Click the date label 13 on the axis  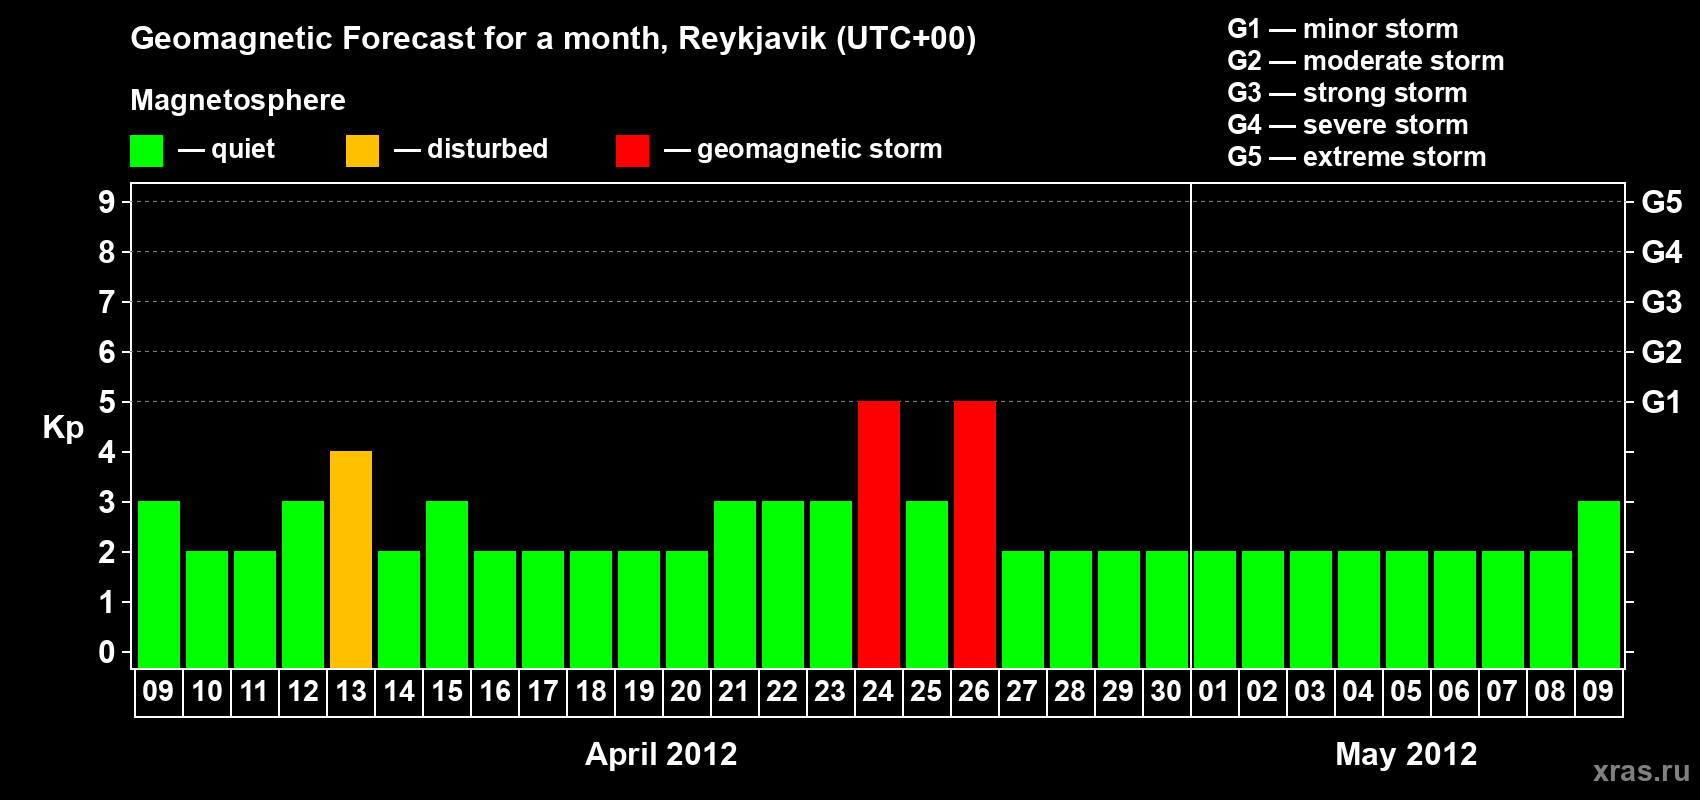(351, 691)
